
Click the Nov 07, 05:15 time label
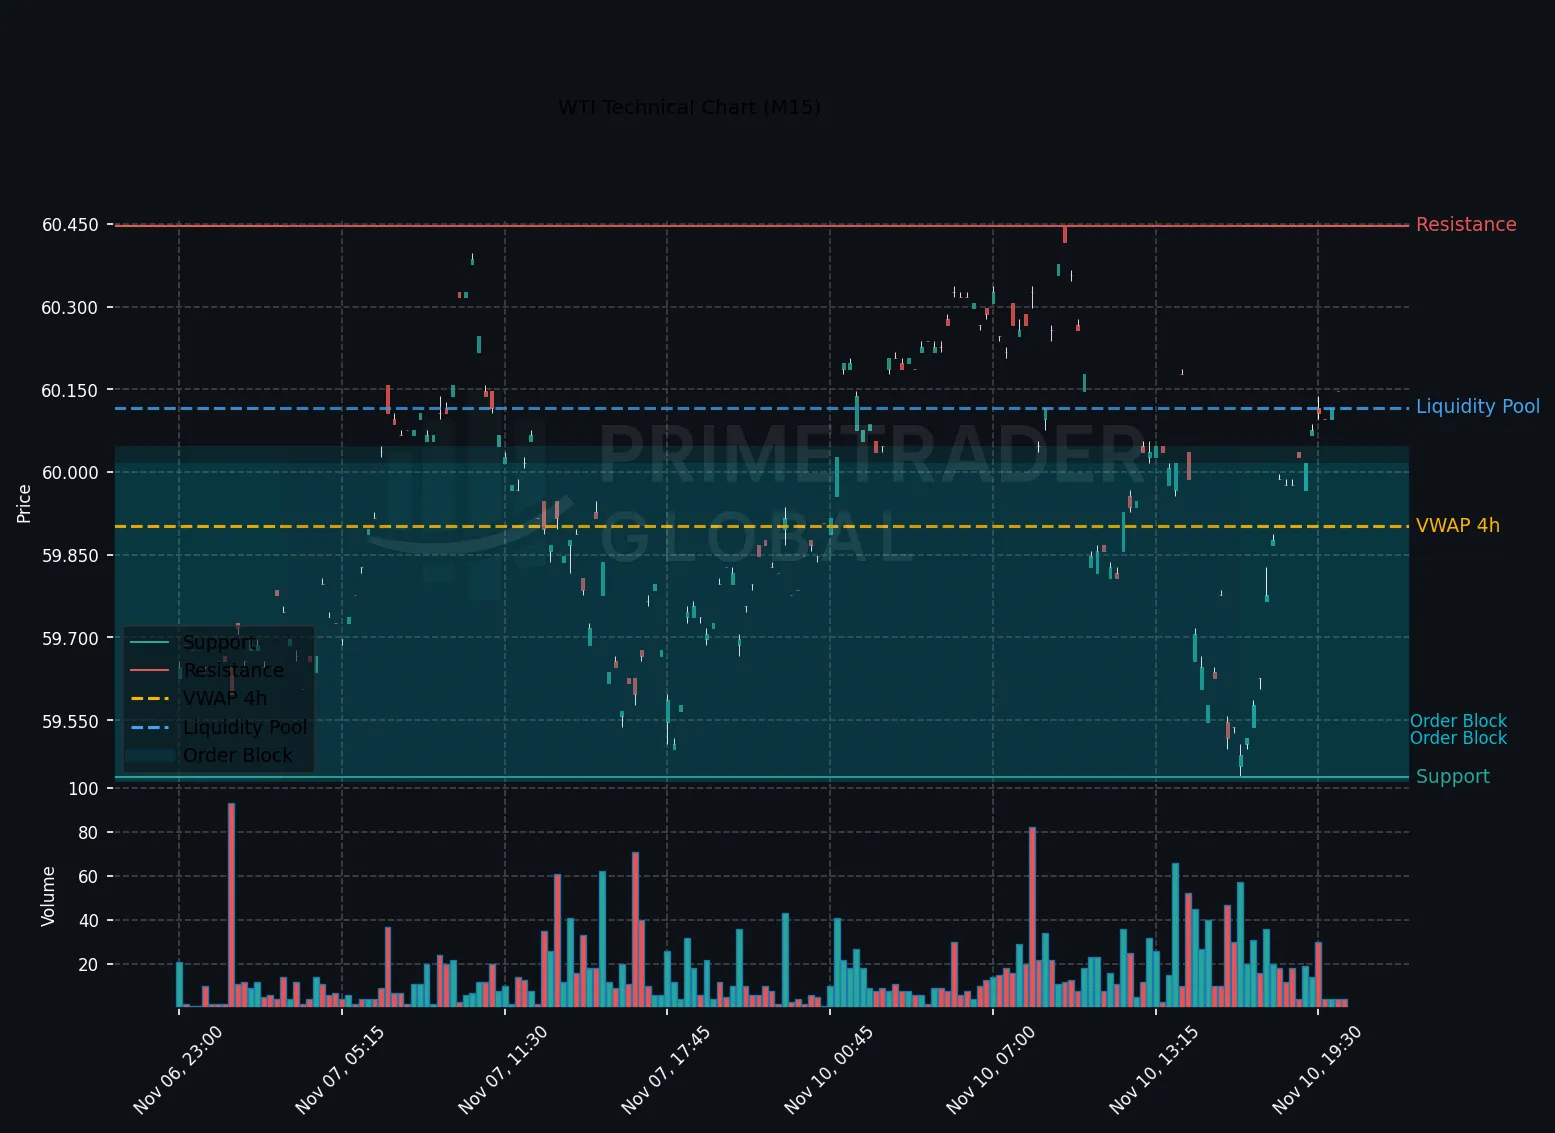341,1070
